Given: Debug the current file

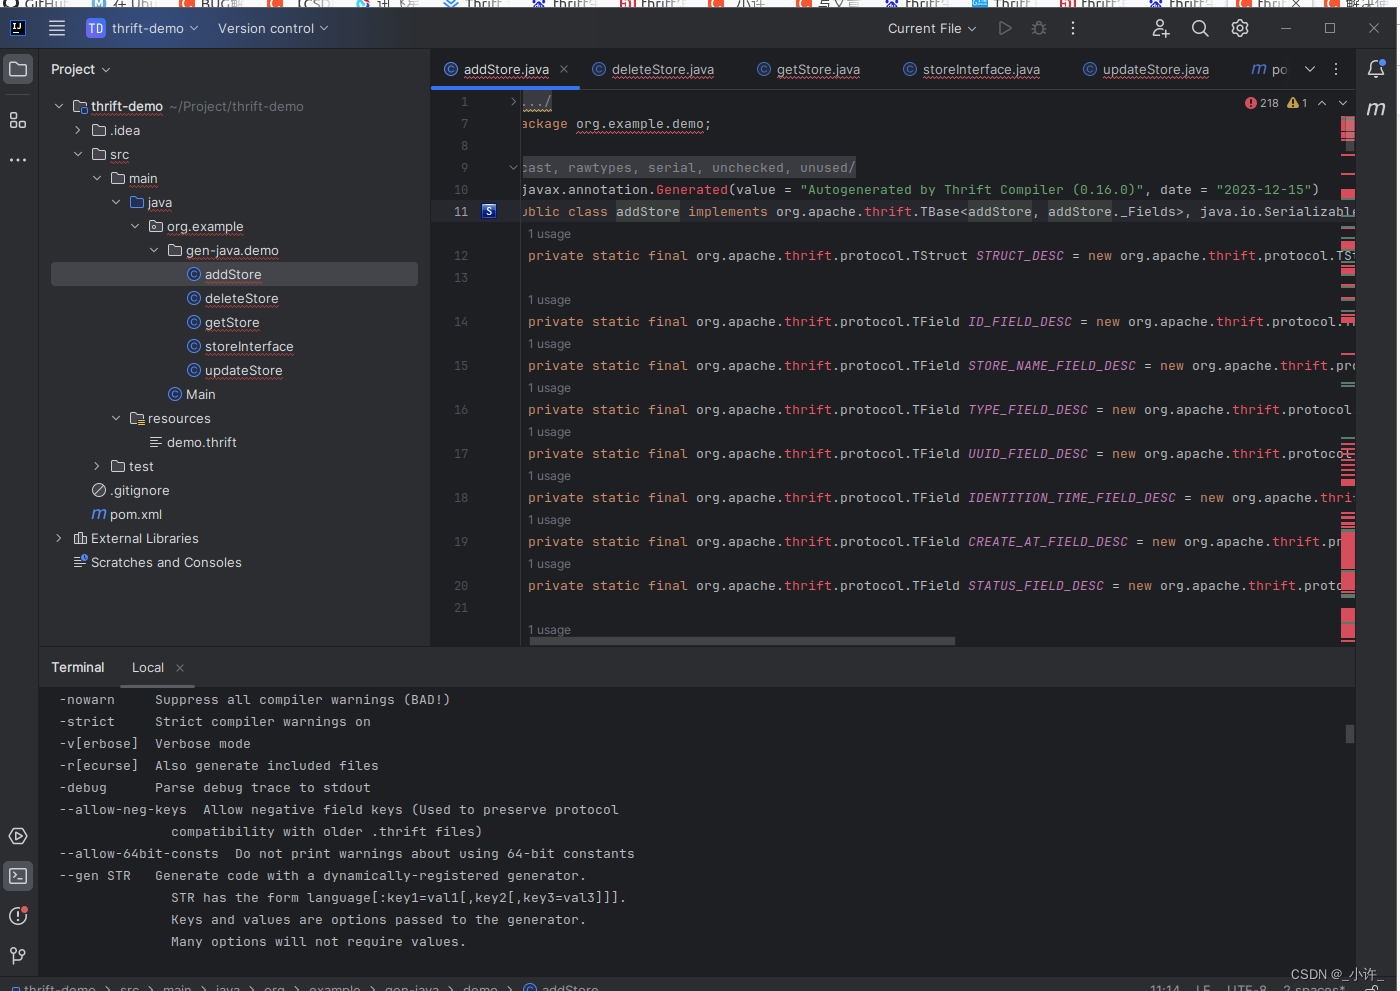Looking at the screenshot, I should 1039,28.
